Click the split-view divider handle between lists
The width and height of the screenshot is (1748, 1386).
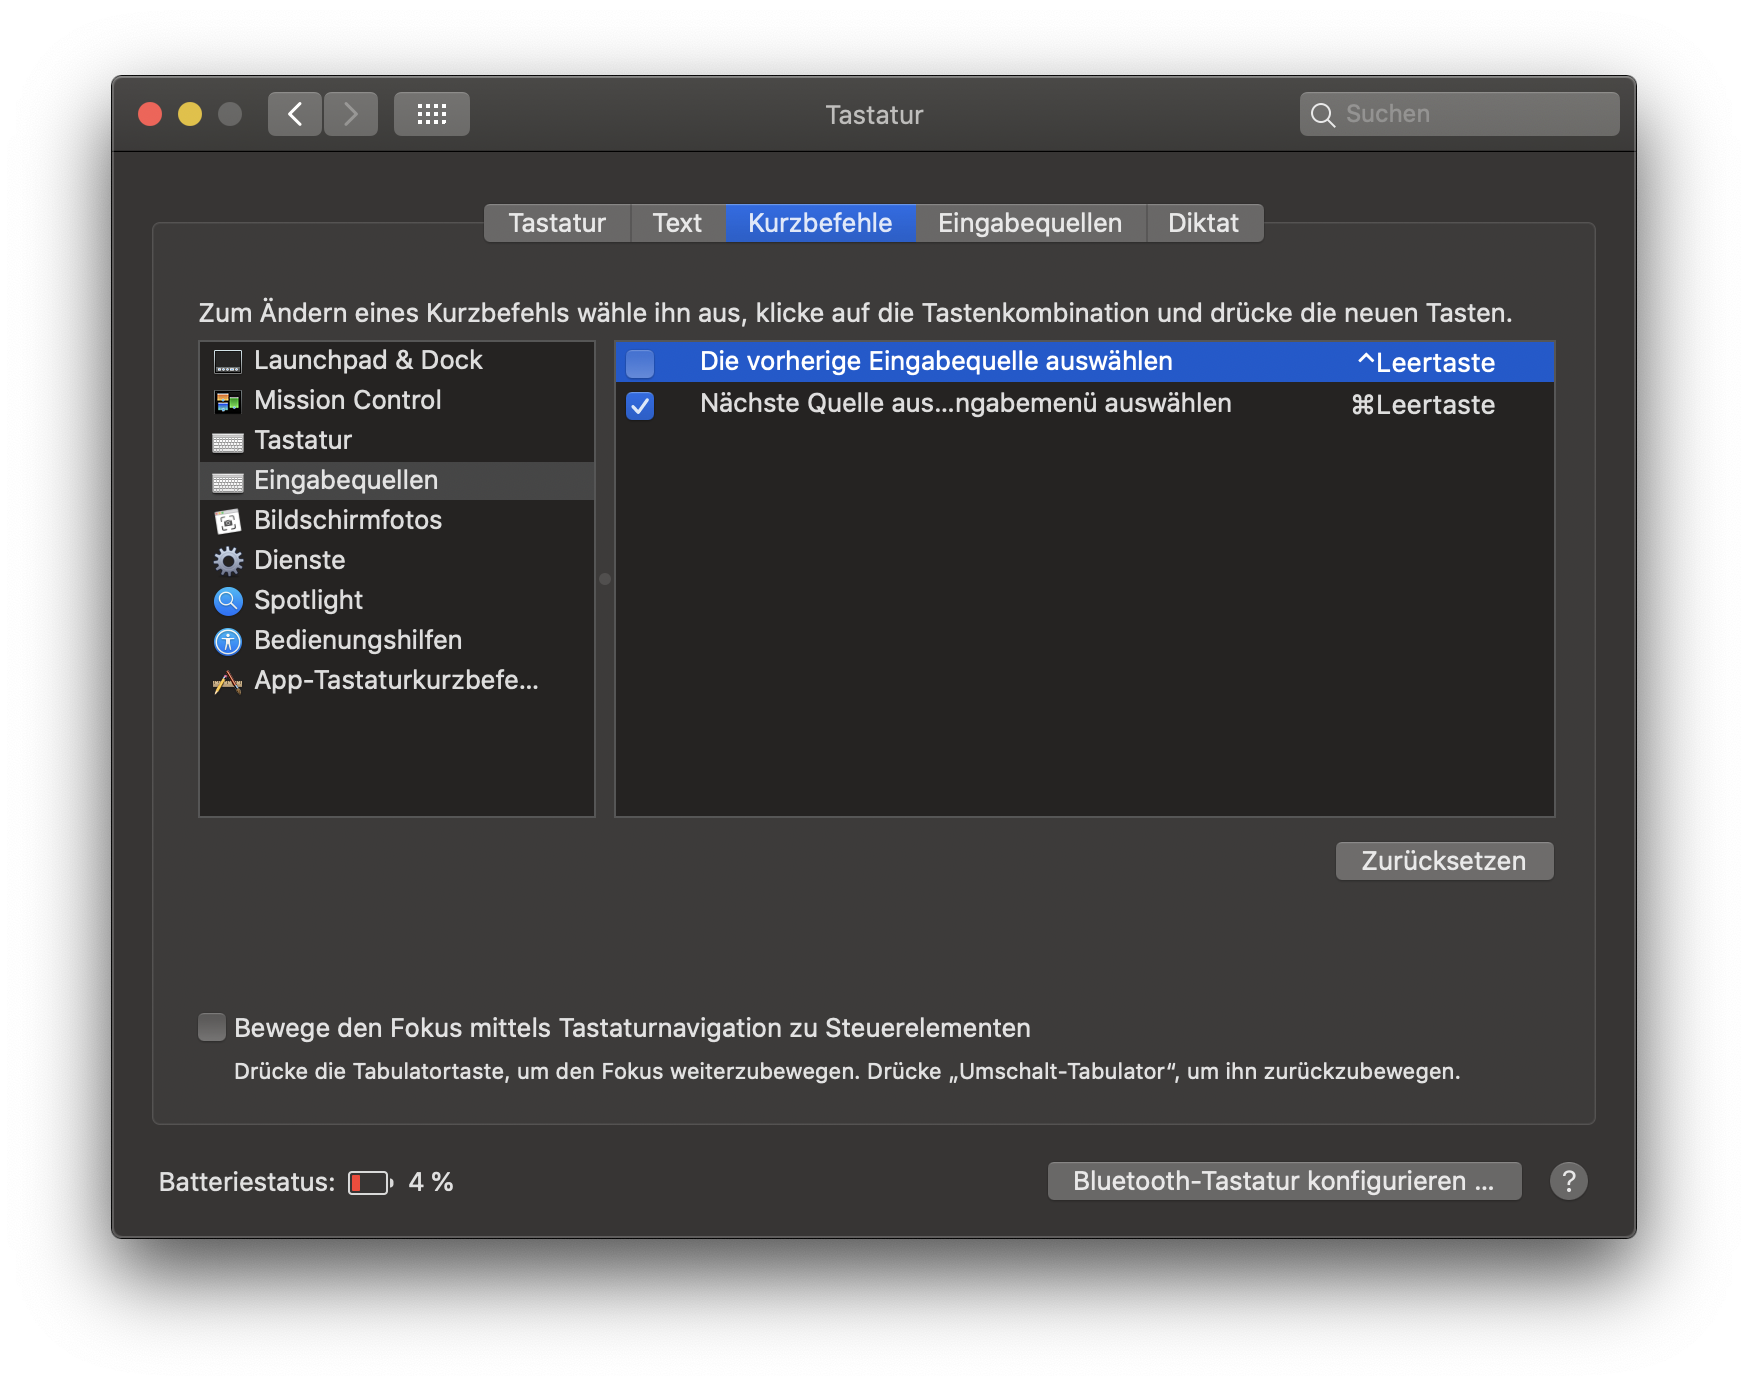coord(605,579)
